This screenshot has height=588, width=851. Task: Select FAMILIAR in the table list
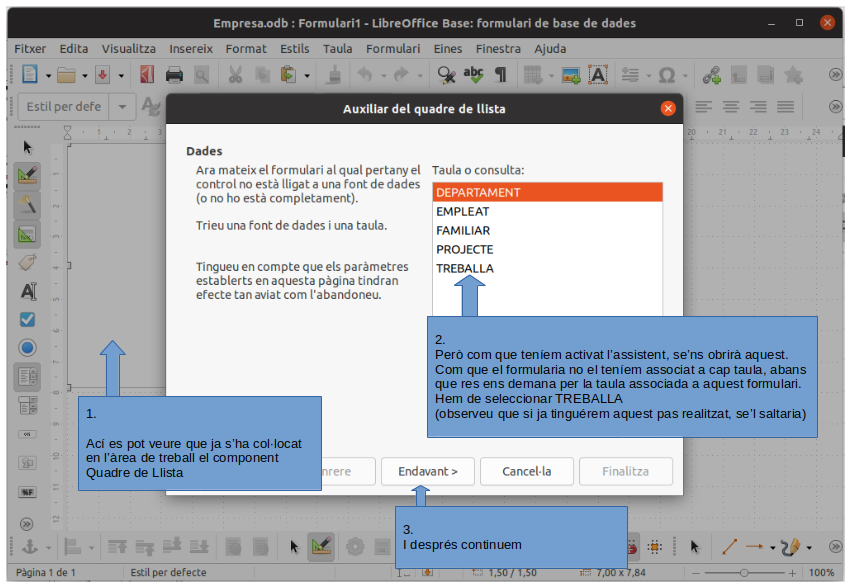pyautogui.click(x=548, y=230)
